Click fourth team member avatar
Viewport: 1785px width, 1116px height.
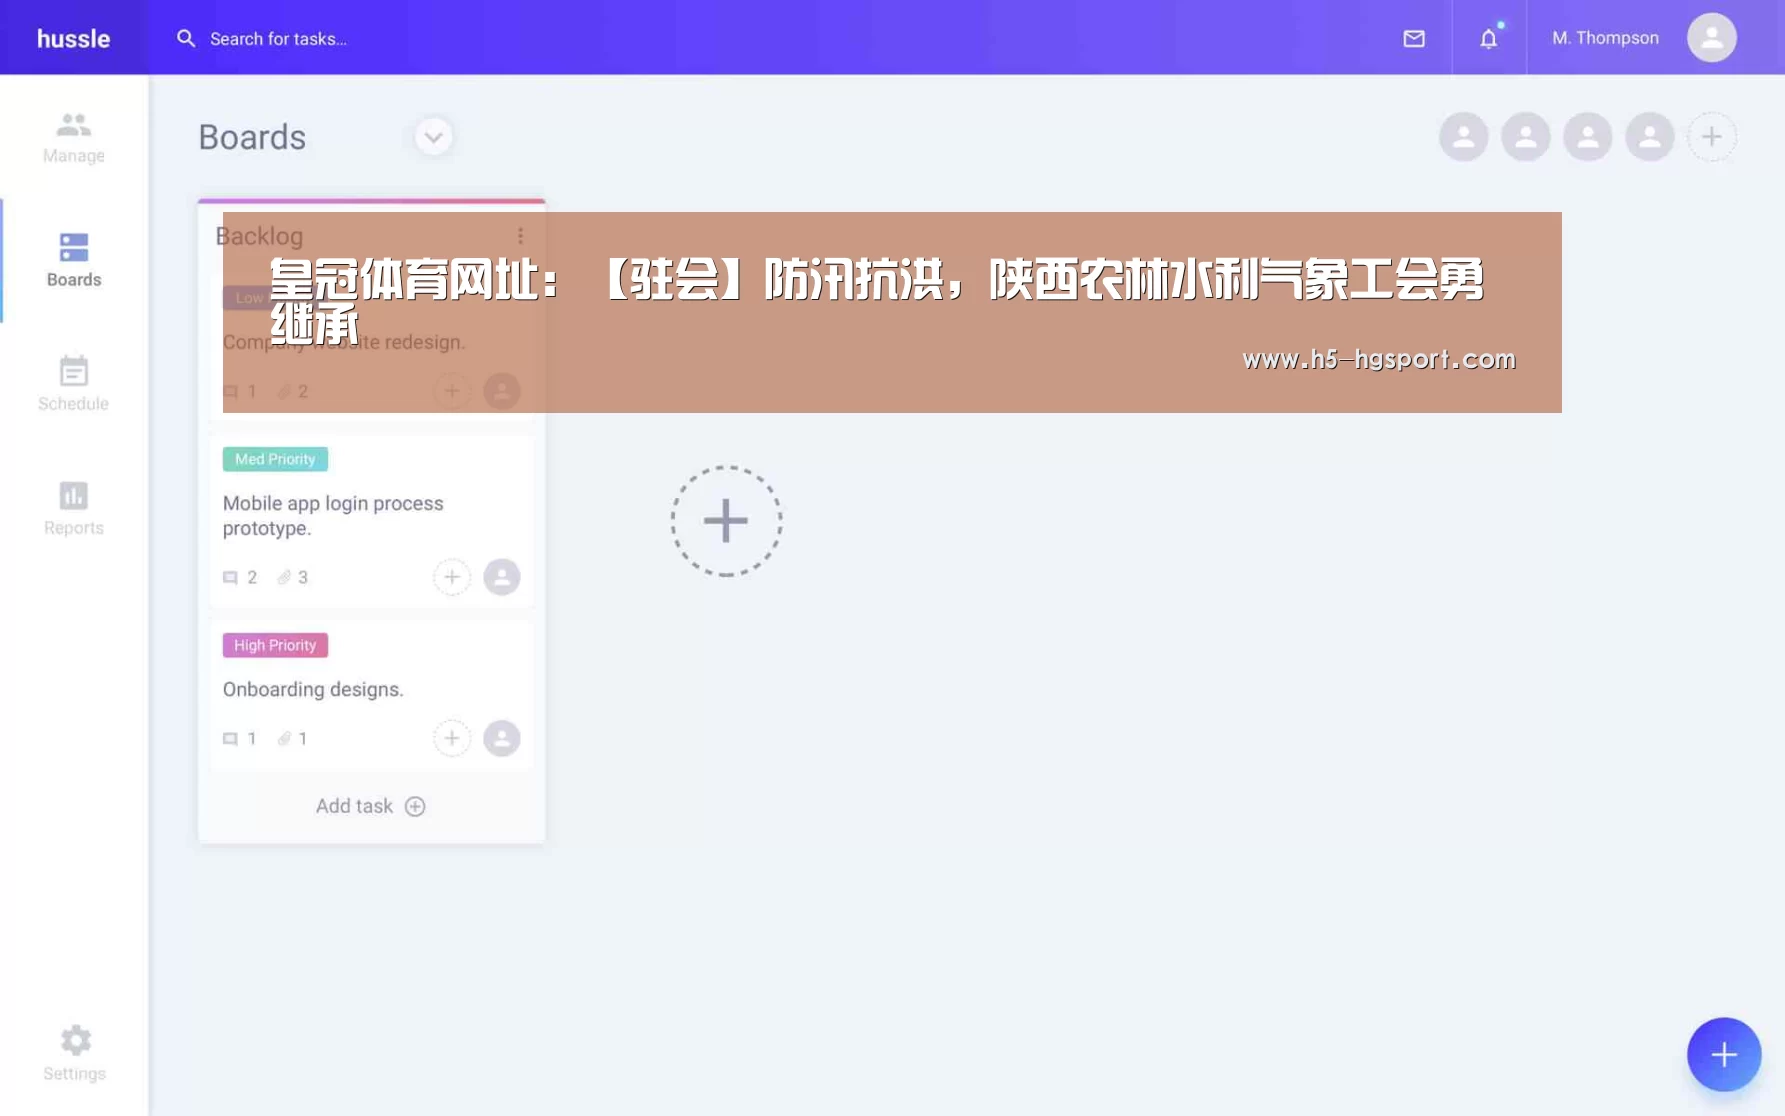tap(1649, 137)
